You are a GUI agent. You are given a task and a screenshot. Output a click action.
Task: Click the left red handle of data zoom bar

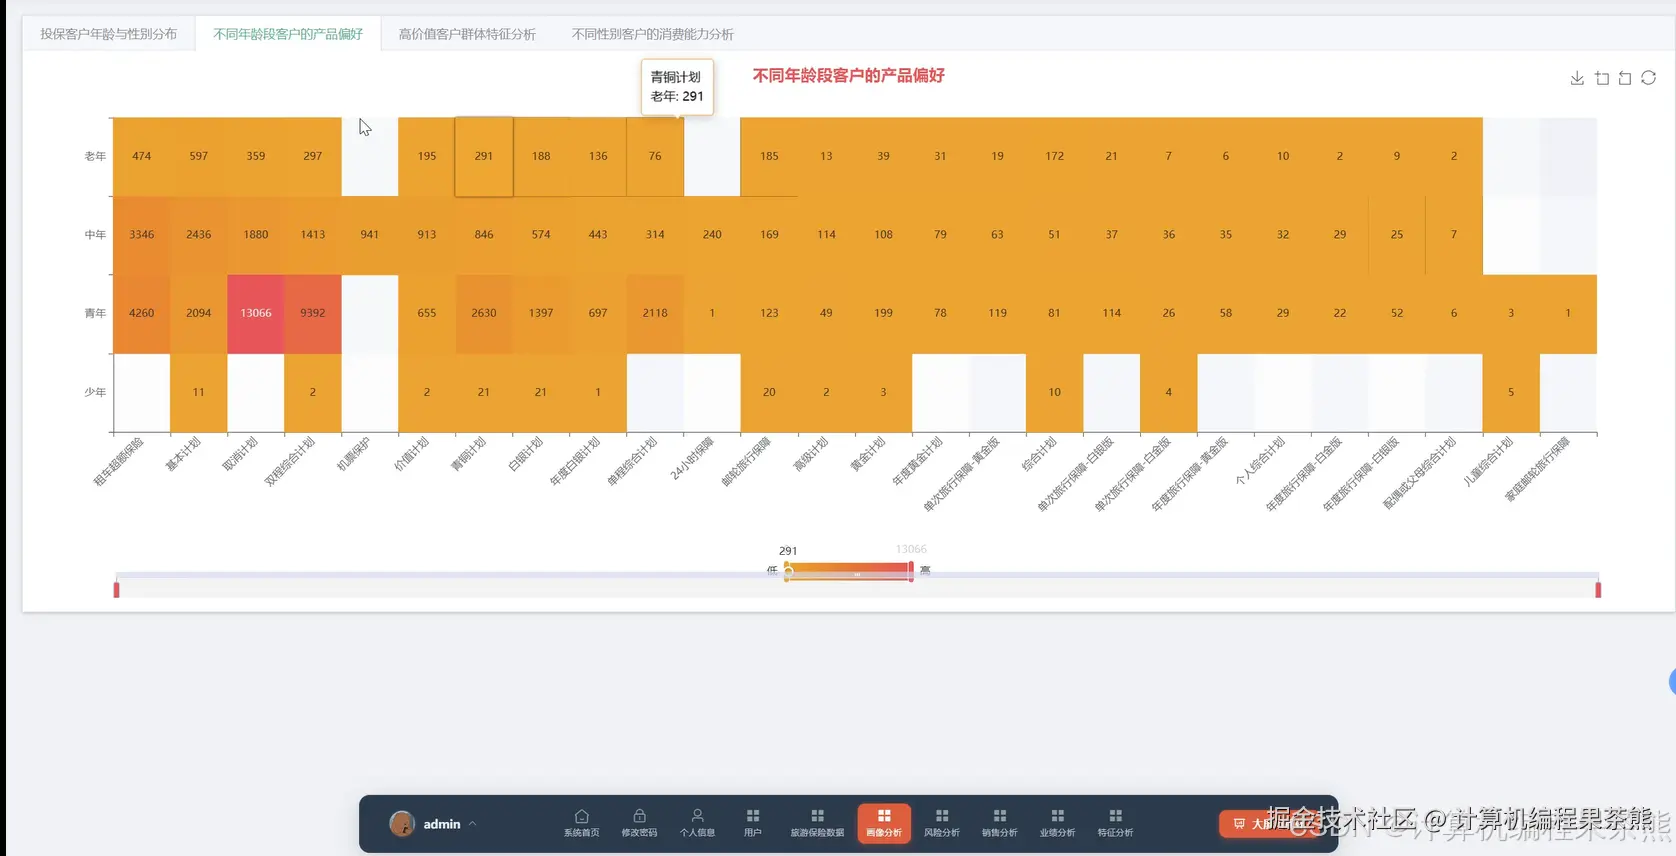116,590
